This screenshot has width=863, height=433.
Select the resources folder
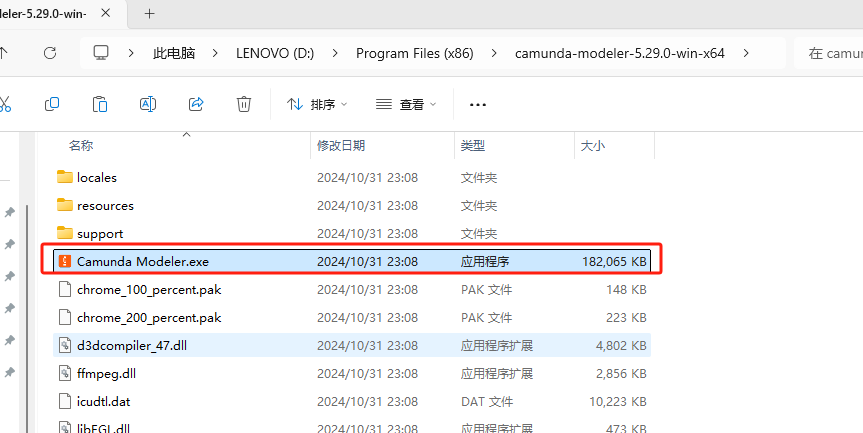point(352,206)
